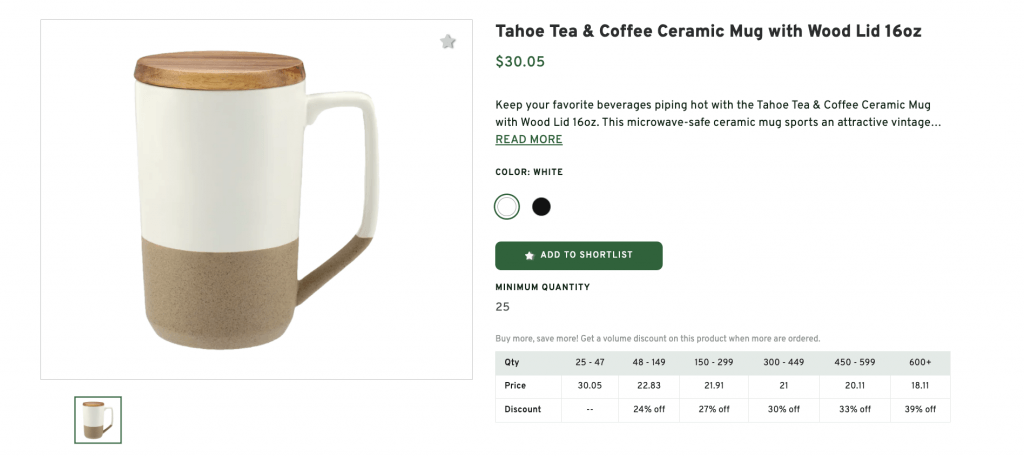This screenshot has width=1024, height=456.
Task: Click the 600+ quantity tier header
Action: pyautogui.click(x=920, y=362)
